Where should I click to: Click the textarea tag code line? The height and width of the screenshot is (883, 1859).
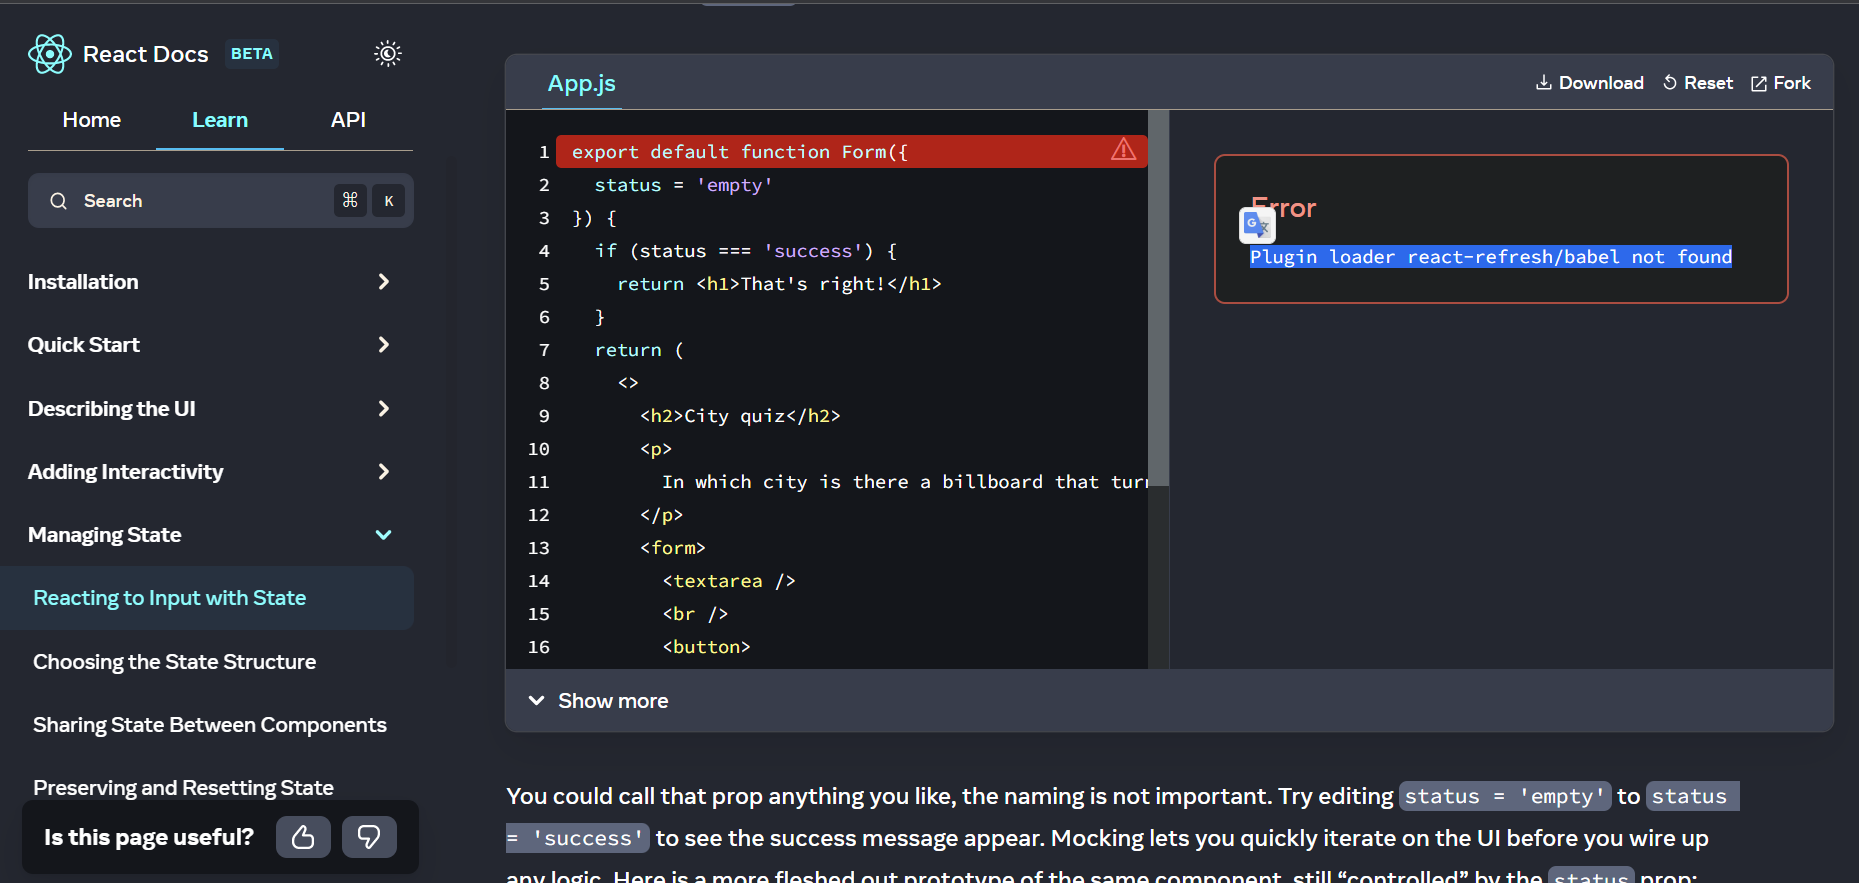(x=729, y=581)
